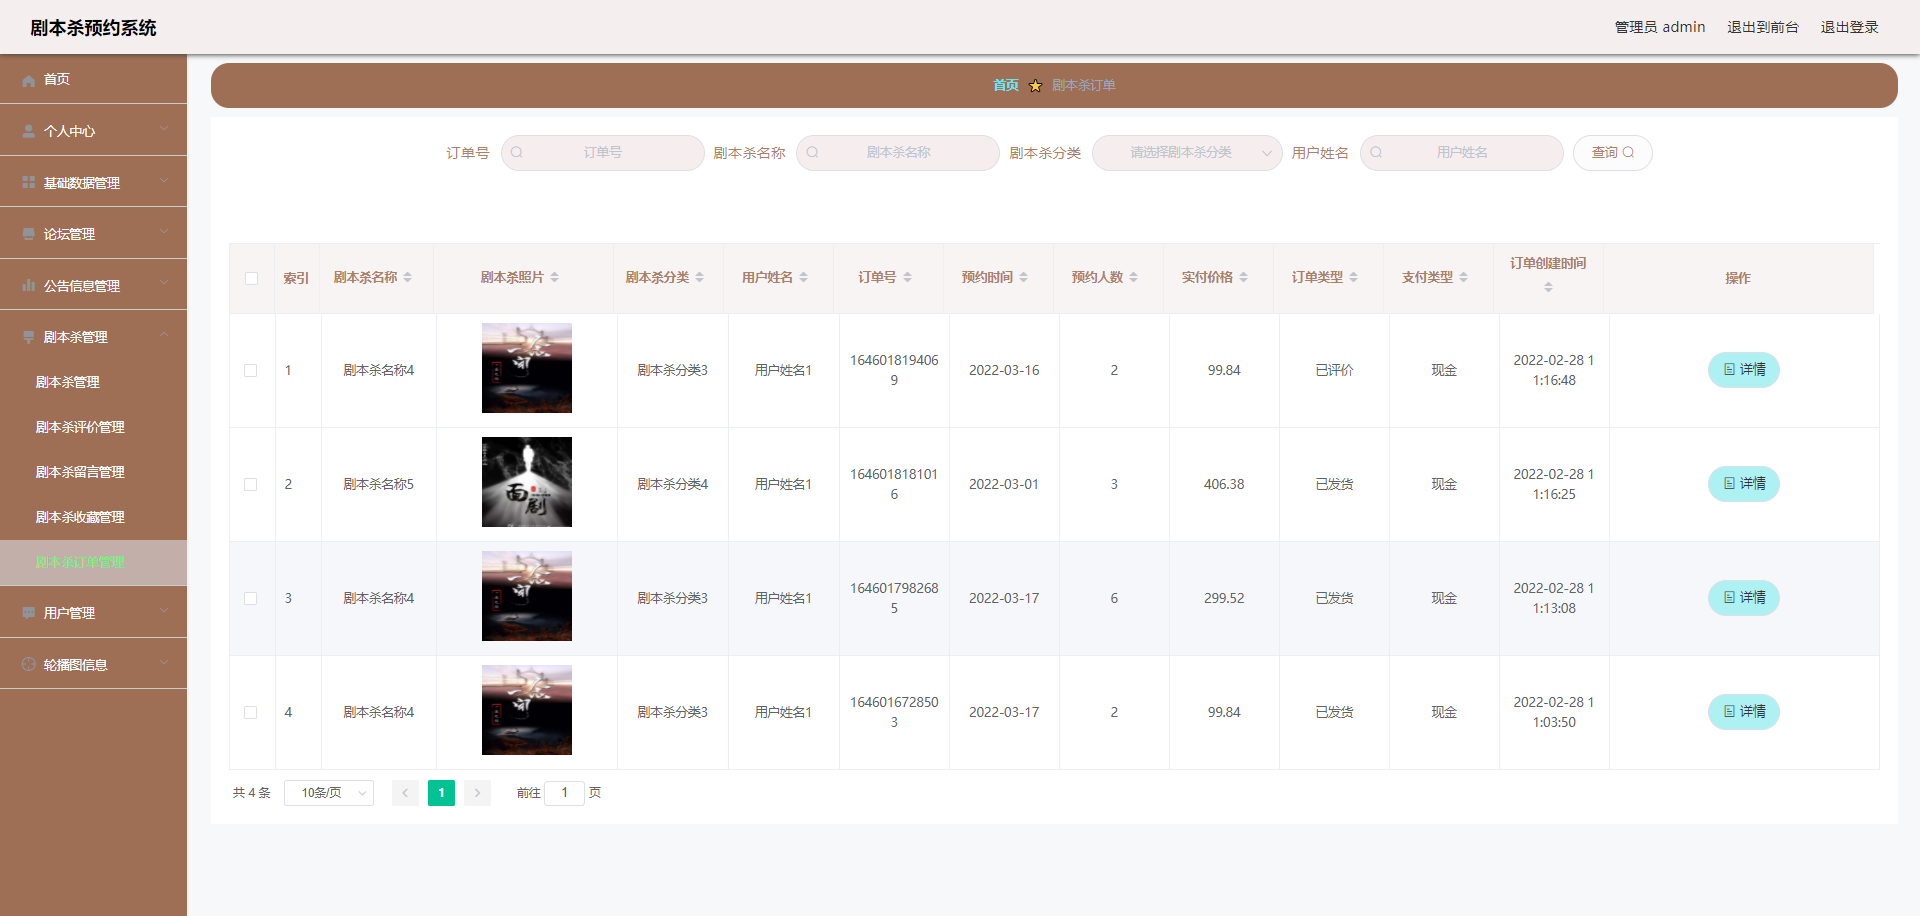The width and height of the screenshot is (1920, 916).
Task: Select the 公告信息管理 chart icon in sidebar
Action: [x=28, y=285]
